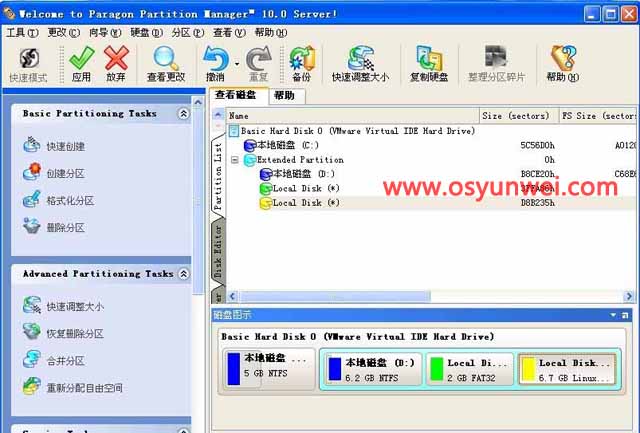640x433 pixels.
Task: Click the Name column header
Action: coord(353,116)
